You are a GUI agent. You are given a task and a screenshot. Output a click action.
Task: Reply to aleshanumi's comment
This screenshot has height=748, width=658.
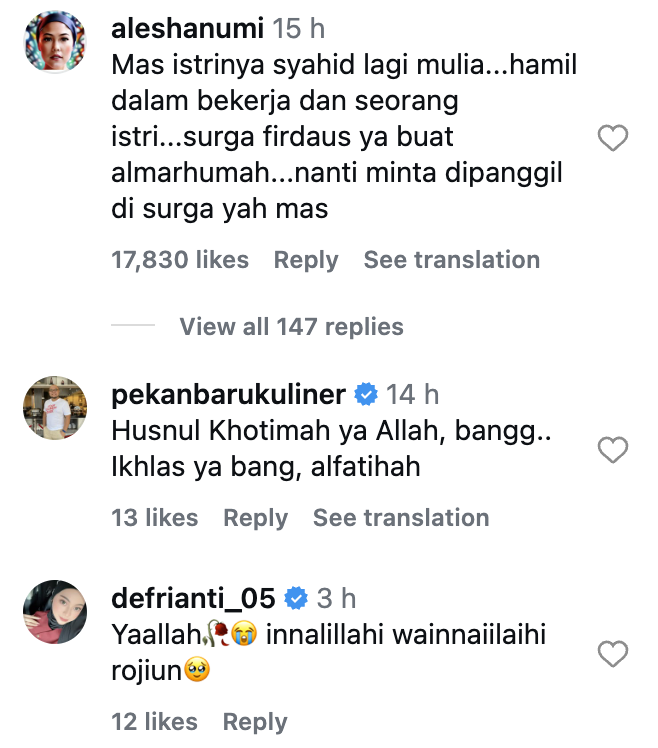coord(306,260)
